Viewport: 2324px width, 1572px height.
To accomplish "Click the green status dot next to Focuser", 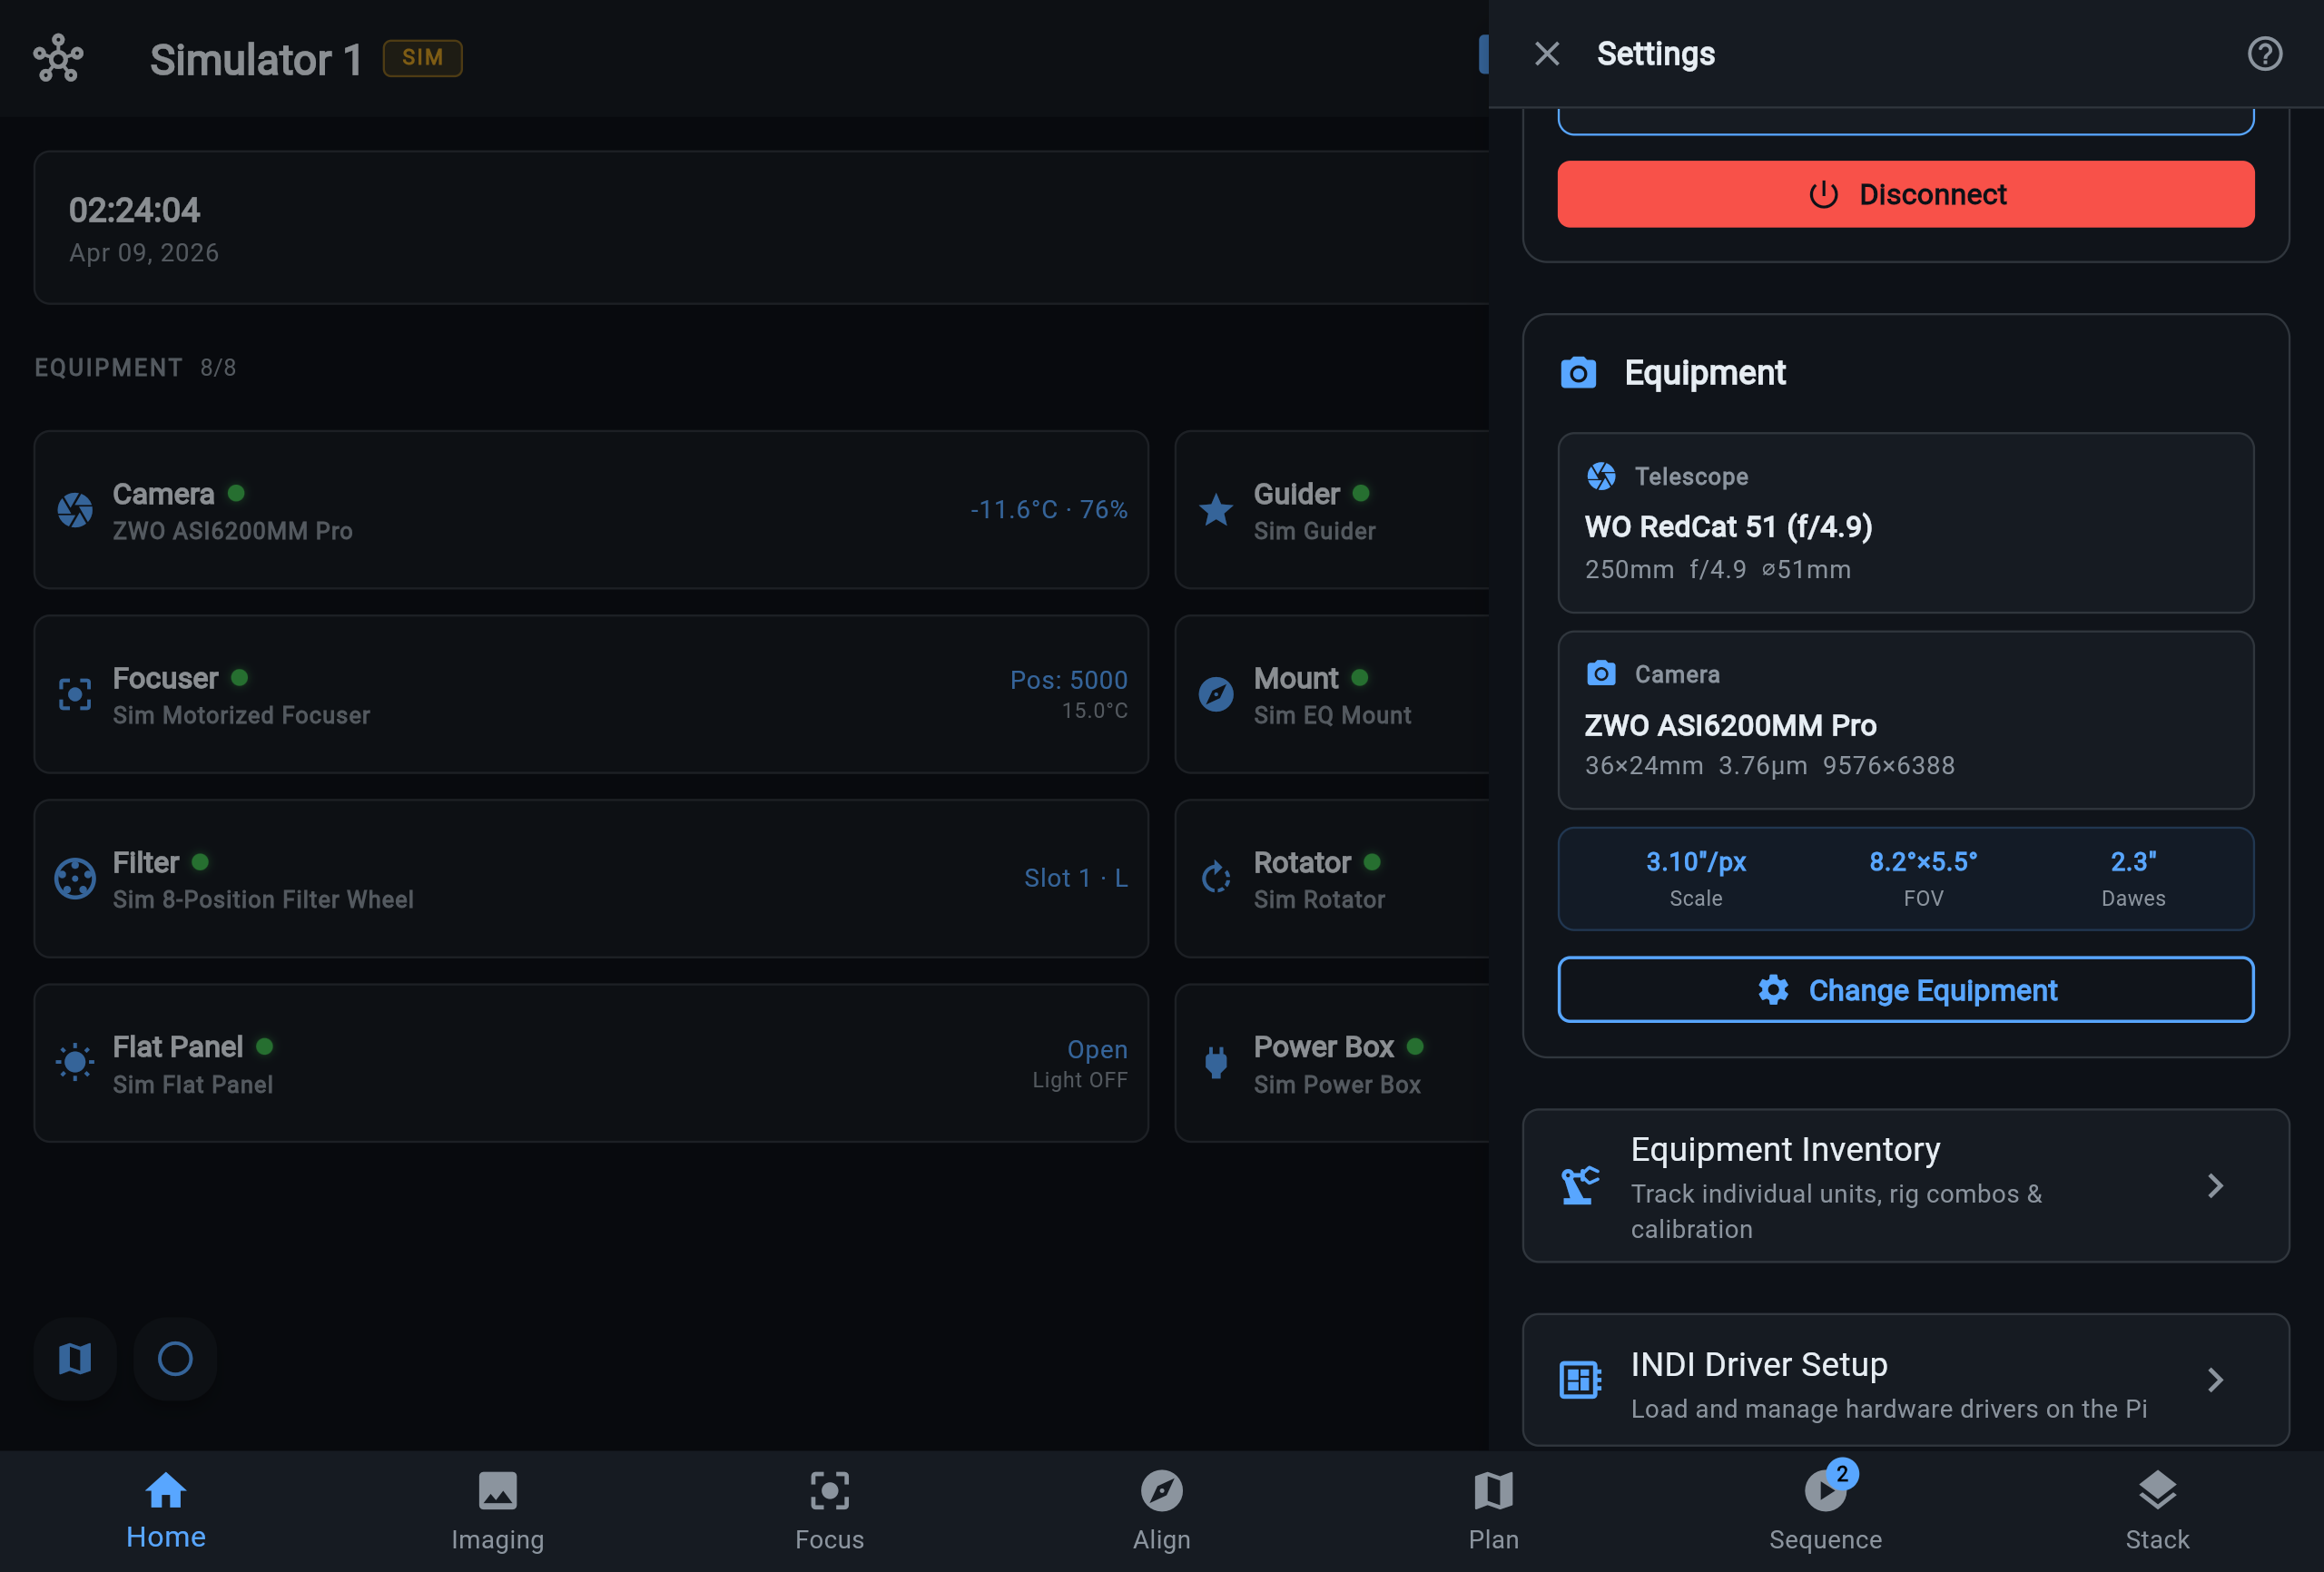I will click(x=239, y=678).
